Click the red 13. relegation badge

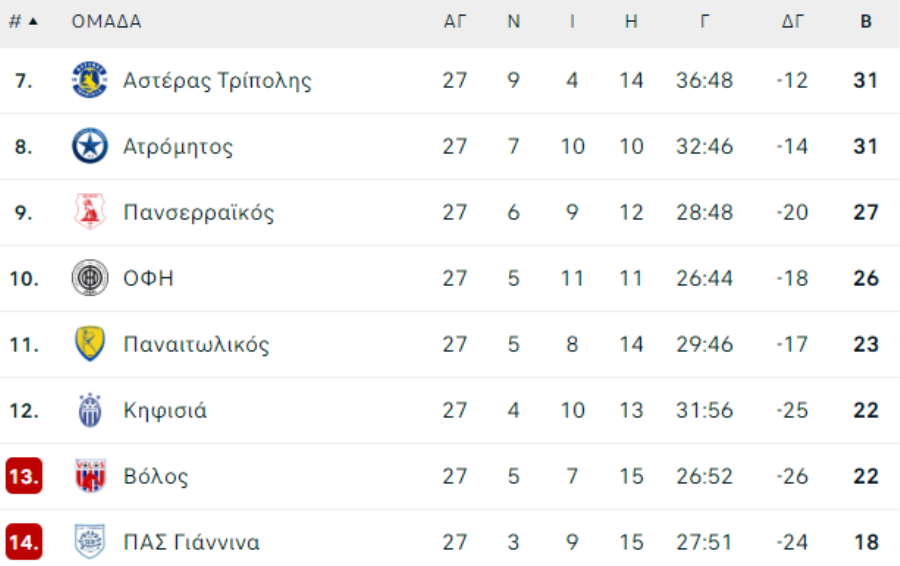24,476
